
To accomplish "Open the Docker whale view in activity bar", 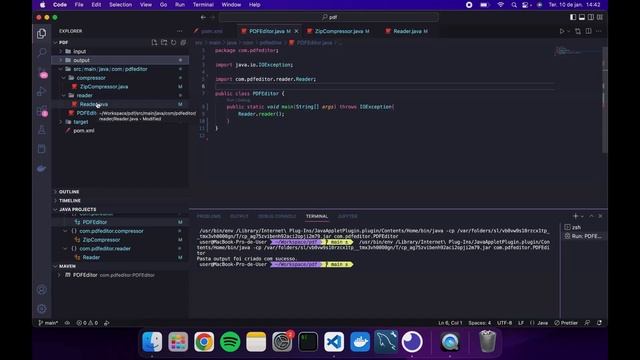I will 42,168.
